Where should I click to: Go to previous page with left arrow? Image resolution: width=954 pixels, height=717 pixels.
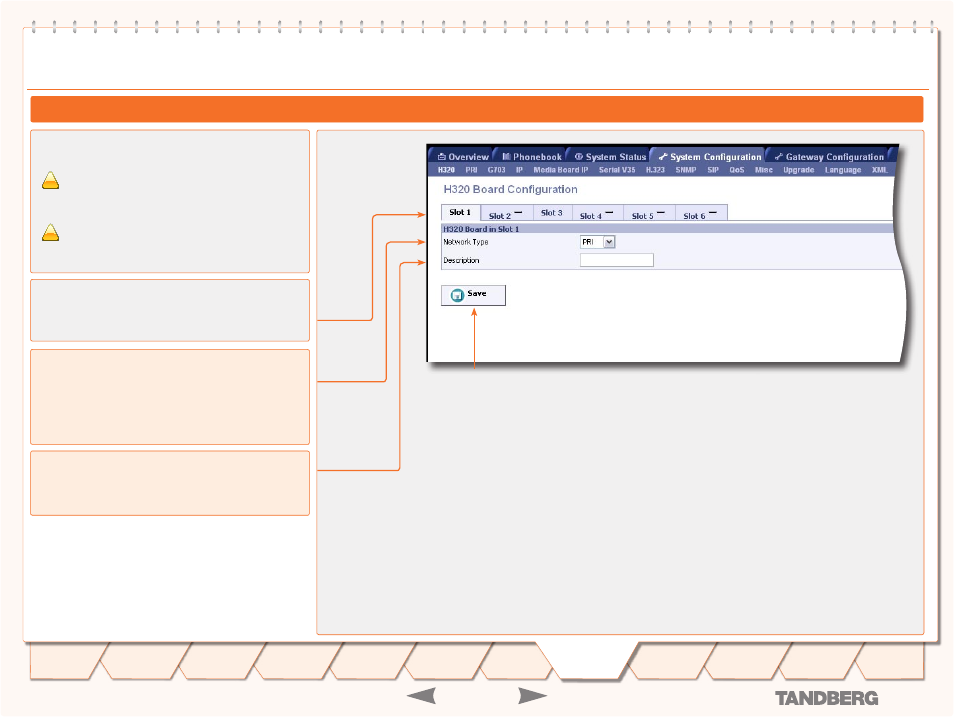pyautogui.click(x=421, y=696)
